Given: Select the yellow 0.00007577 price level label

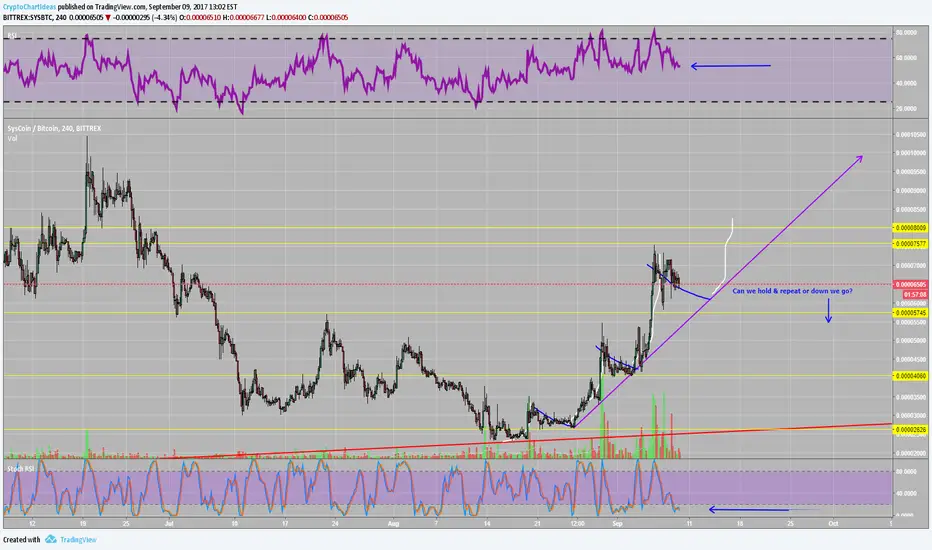Looking at the screenshot, I should 910,244.
